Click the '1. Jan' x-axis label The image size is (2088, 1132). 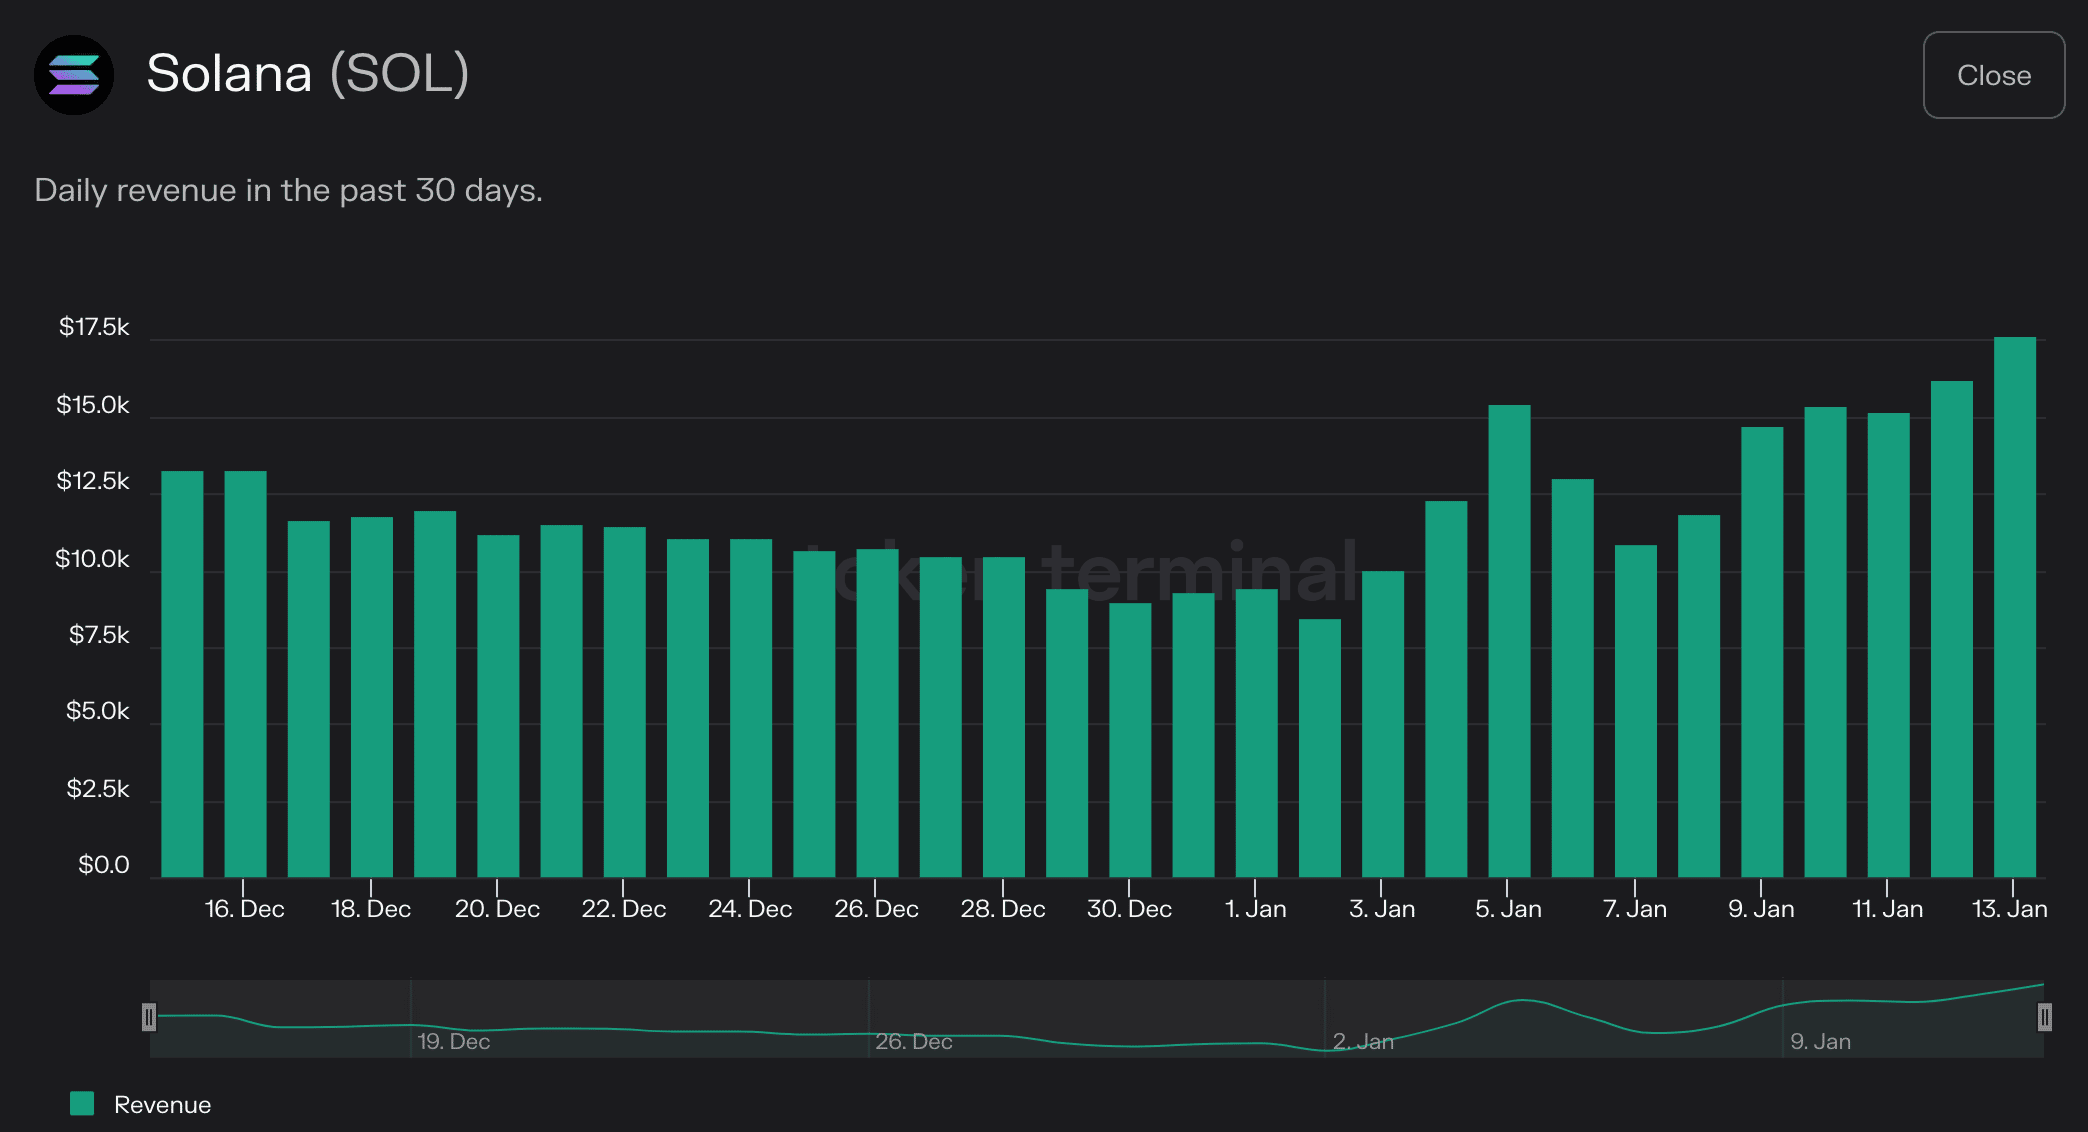coord(1255,909)
